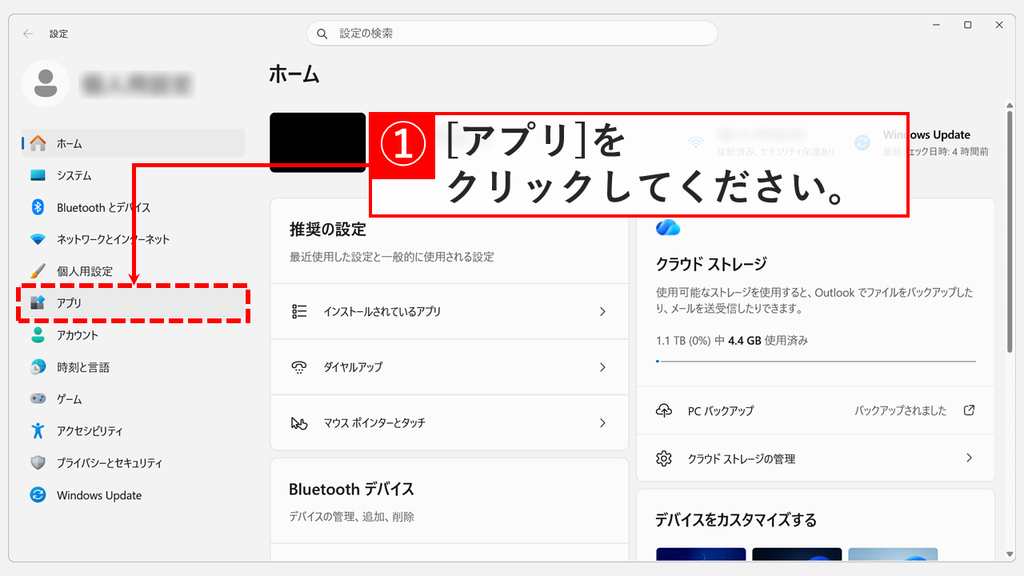Viewport: 1024px width, 576px height.
Task: Expand マウス ポインターとタッチ chevron
Action: pos(603,423)
